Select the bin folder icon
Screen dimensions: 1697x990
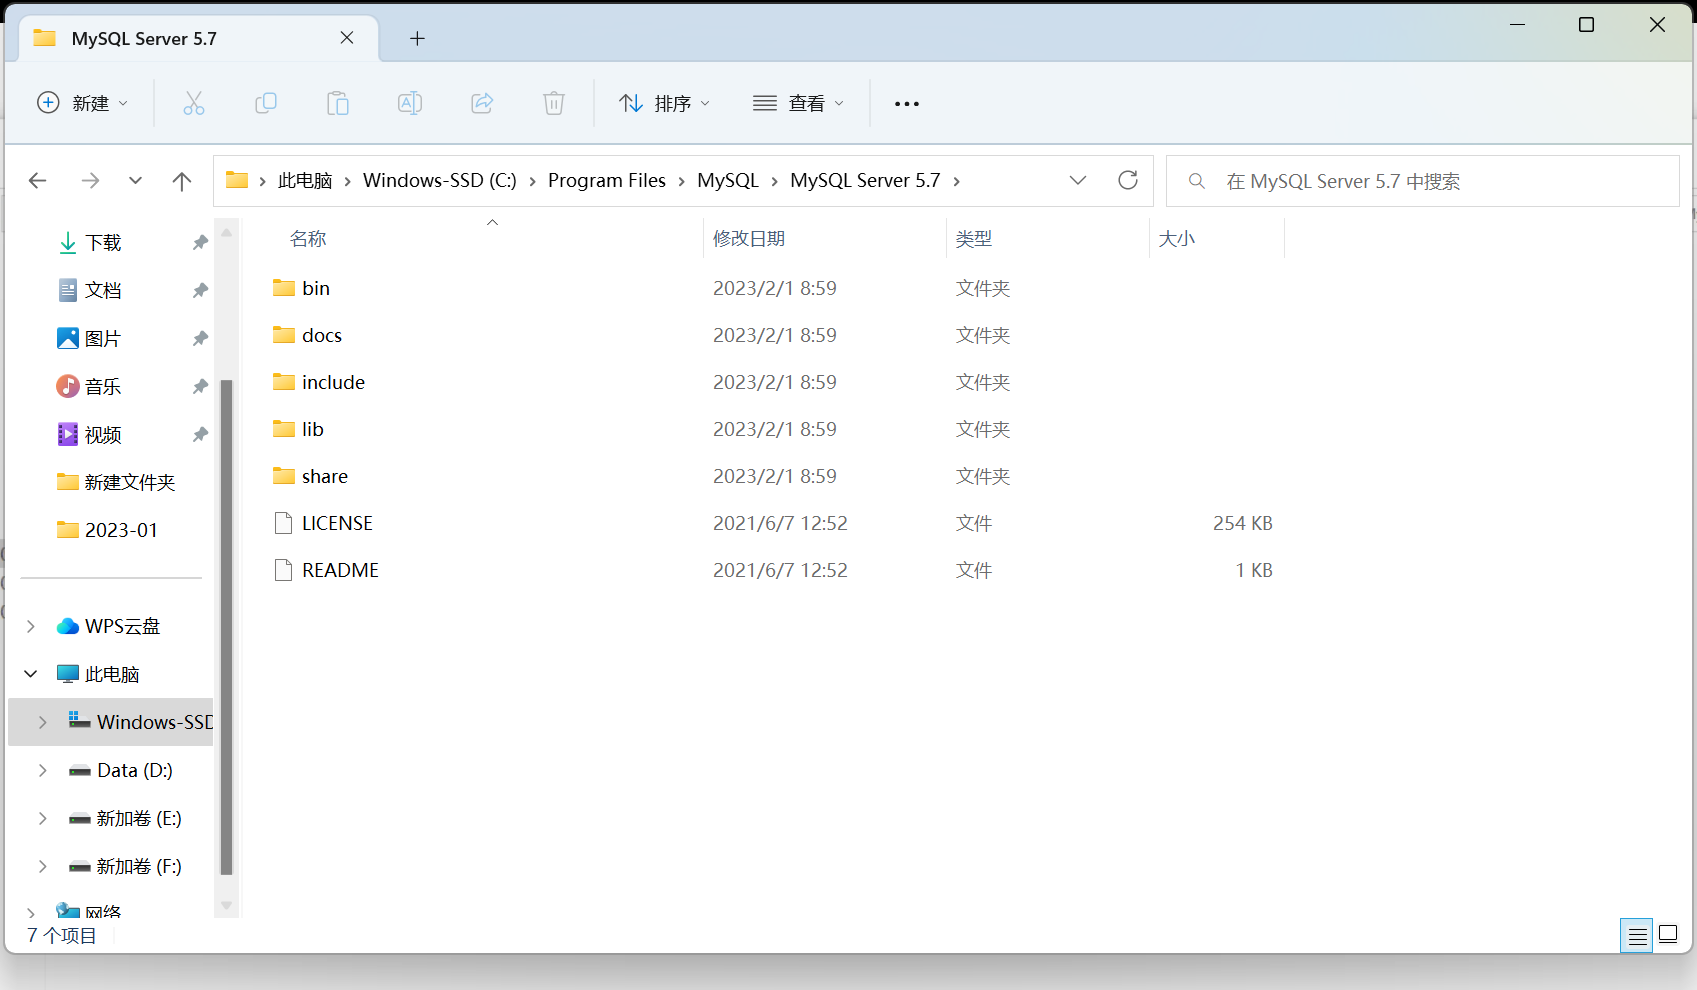click(x=284, y=288)
